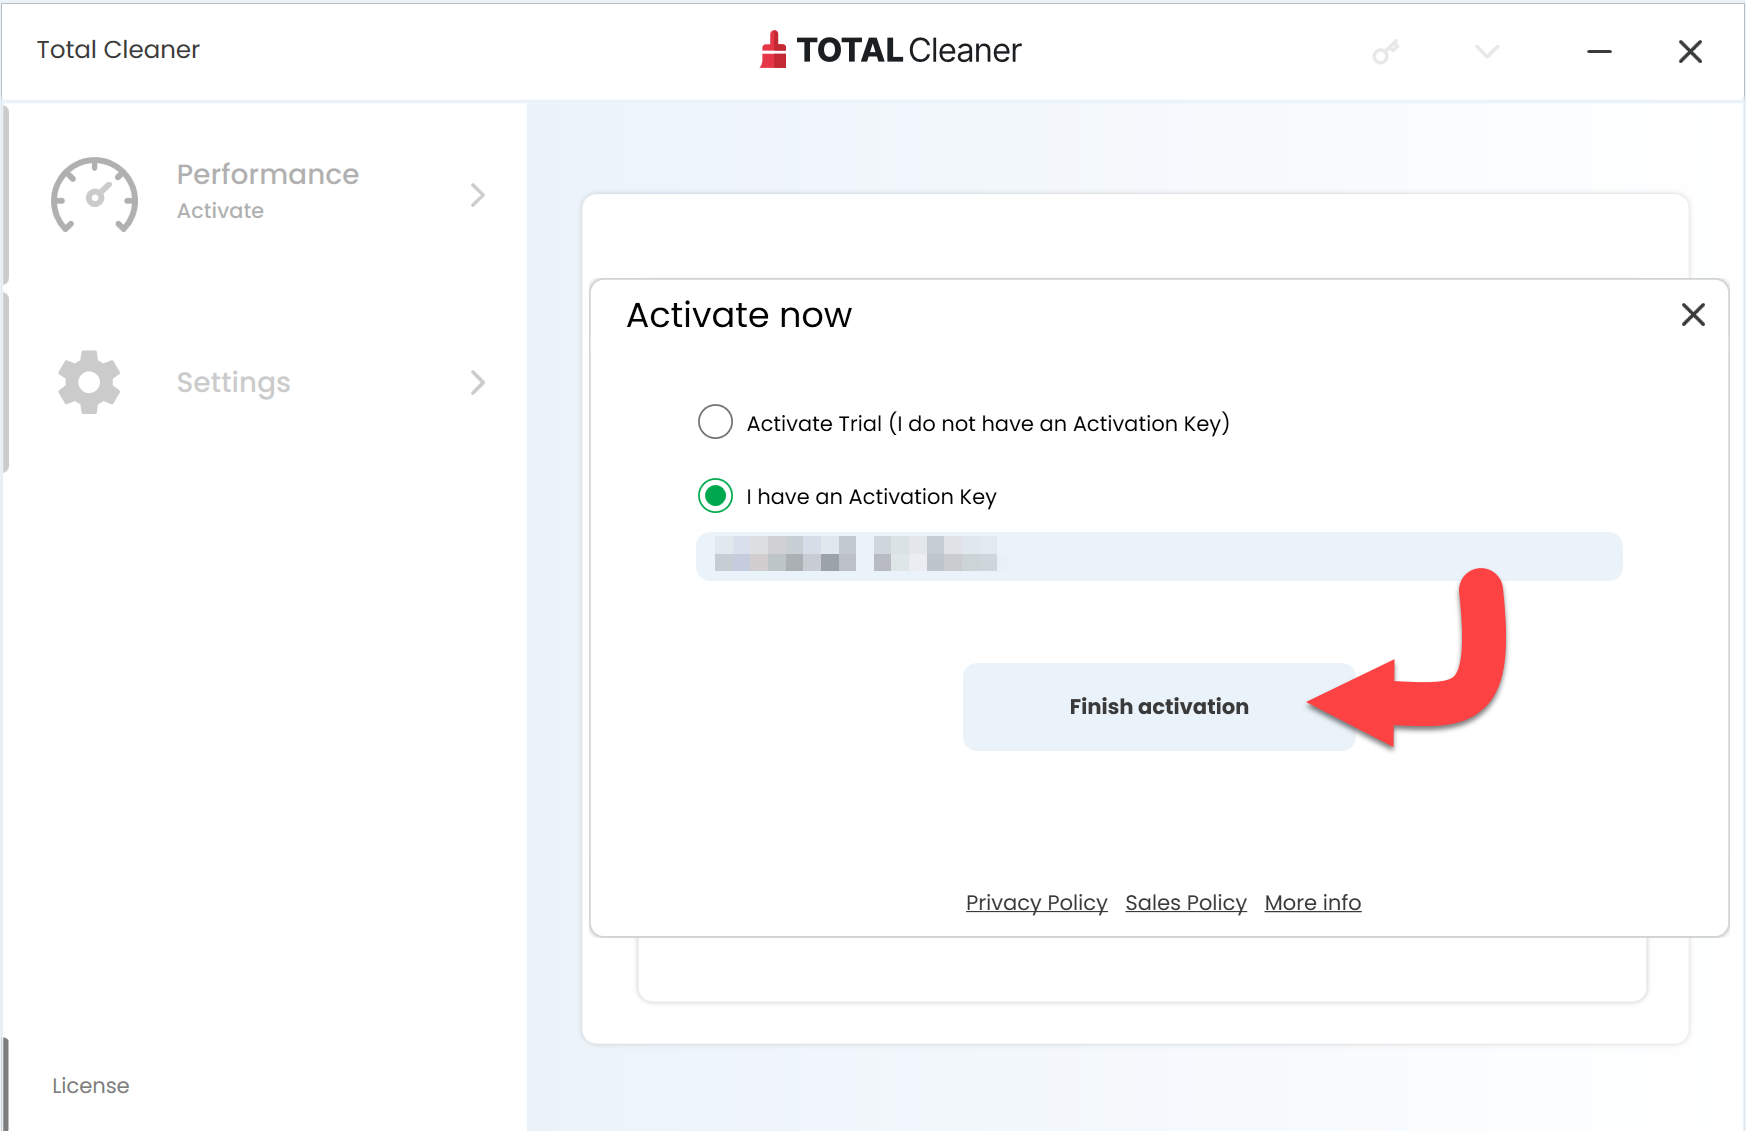Click the Total Cleaner window title text
The width and height of the screenshot is (1746, 1131).
pyautogui.click(x=118, y=50)
